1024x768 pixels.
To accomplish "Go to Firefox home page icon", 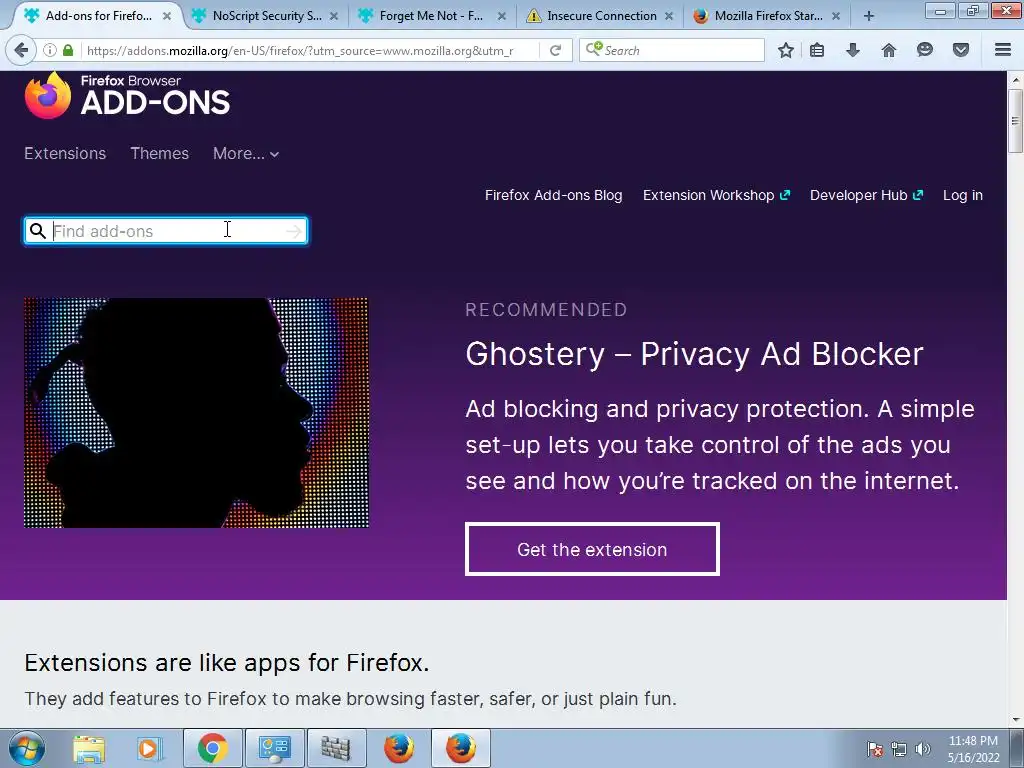I will 889,50.
